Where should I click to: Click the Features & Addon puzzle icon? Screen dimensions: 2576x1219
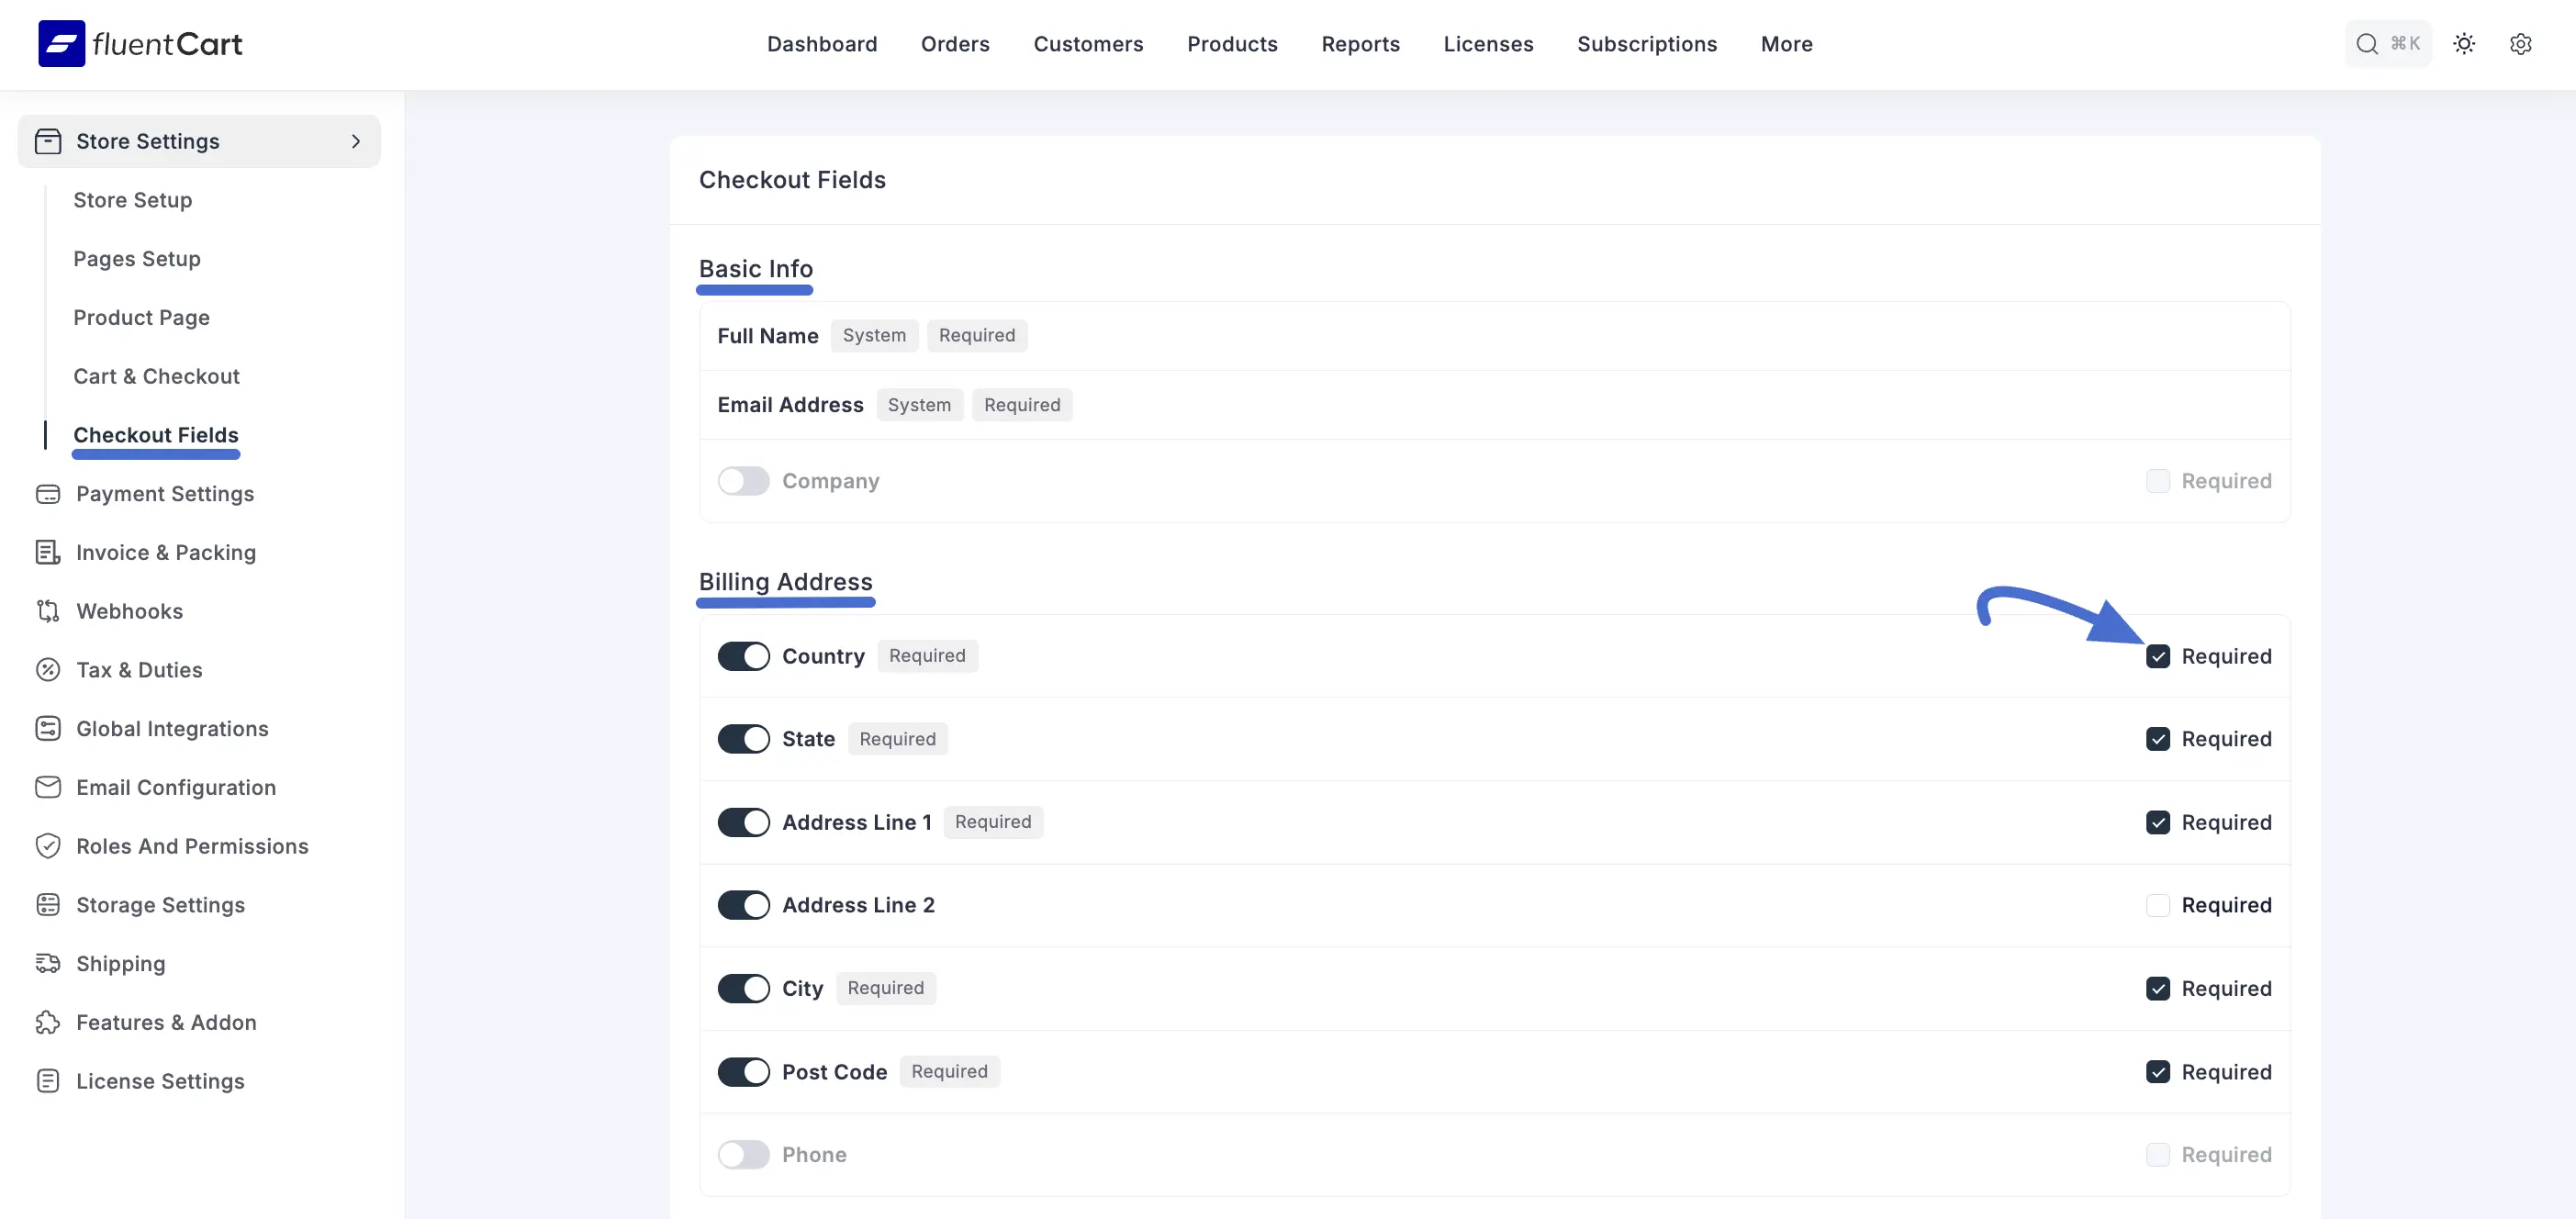coord(48,1022)
